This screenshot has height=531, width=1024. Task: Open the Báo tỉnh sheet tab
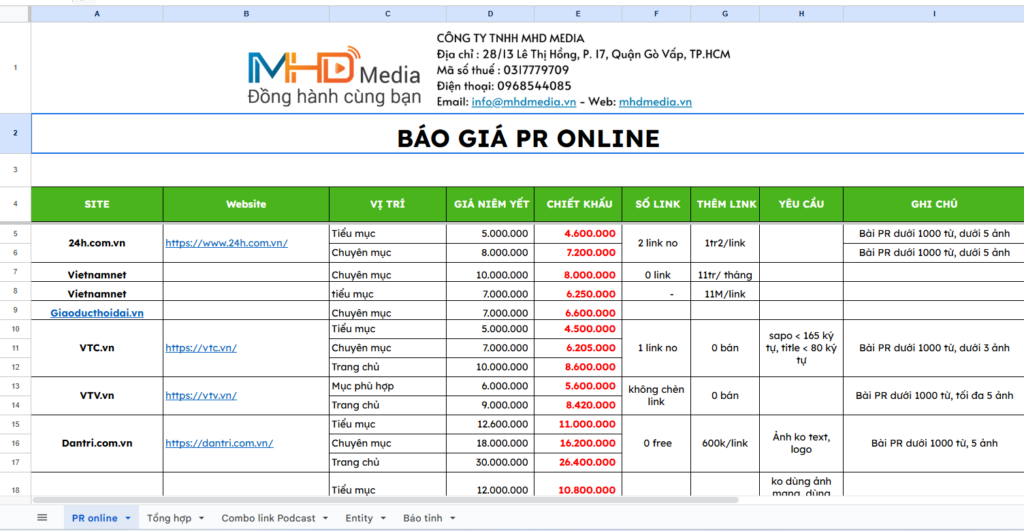[x=422, y=518]
